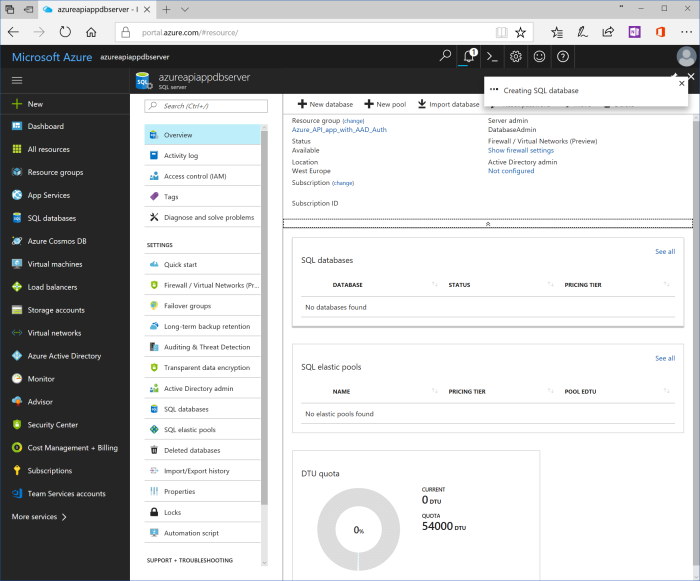The width and height of the screenshot is (700, 581).
Task: Click See all for SQL databases
Action: pos(665,251)
